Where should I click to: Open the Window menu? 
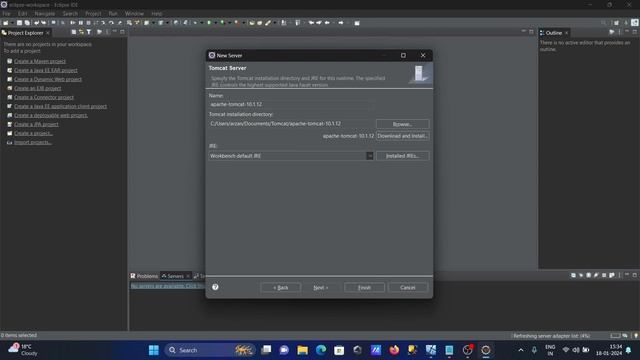click(x=134, y=13)
